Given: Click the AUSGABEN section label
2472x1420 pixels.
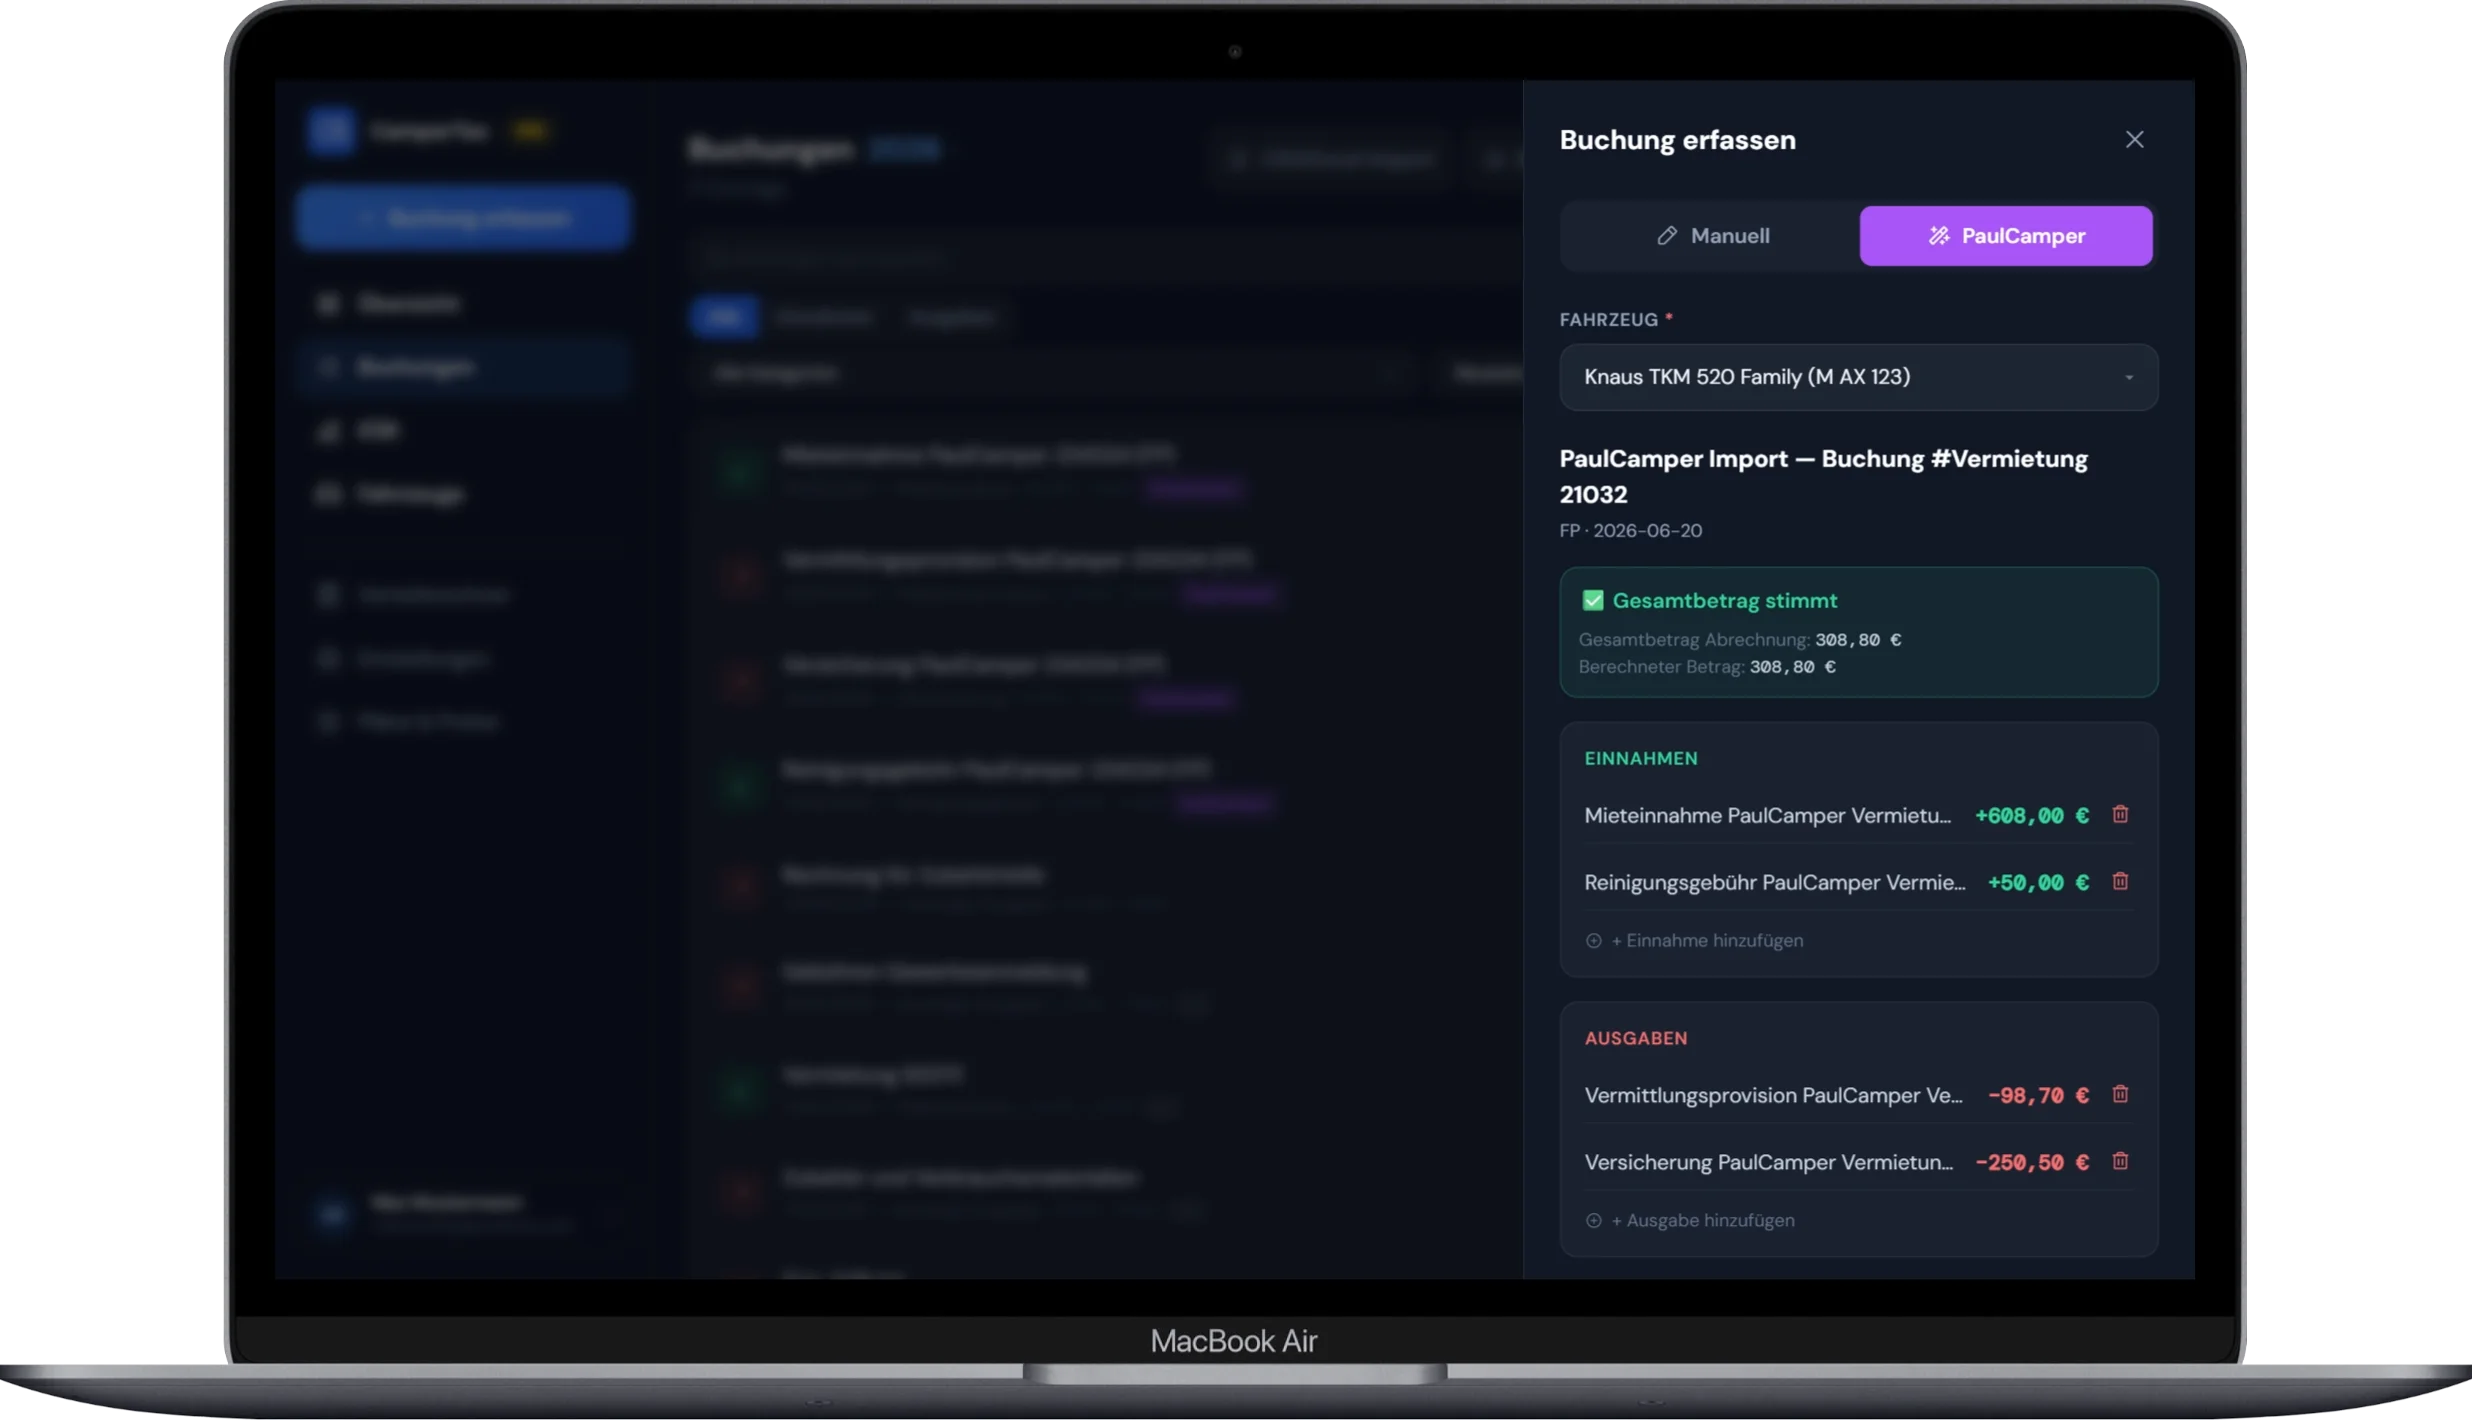Looking at the screenshot, I should 1636,1039.
